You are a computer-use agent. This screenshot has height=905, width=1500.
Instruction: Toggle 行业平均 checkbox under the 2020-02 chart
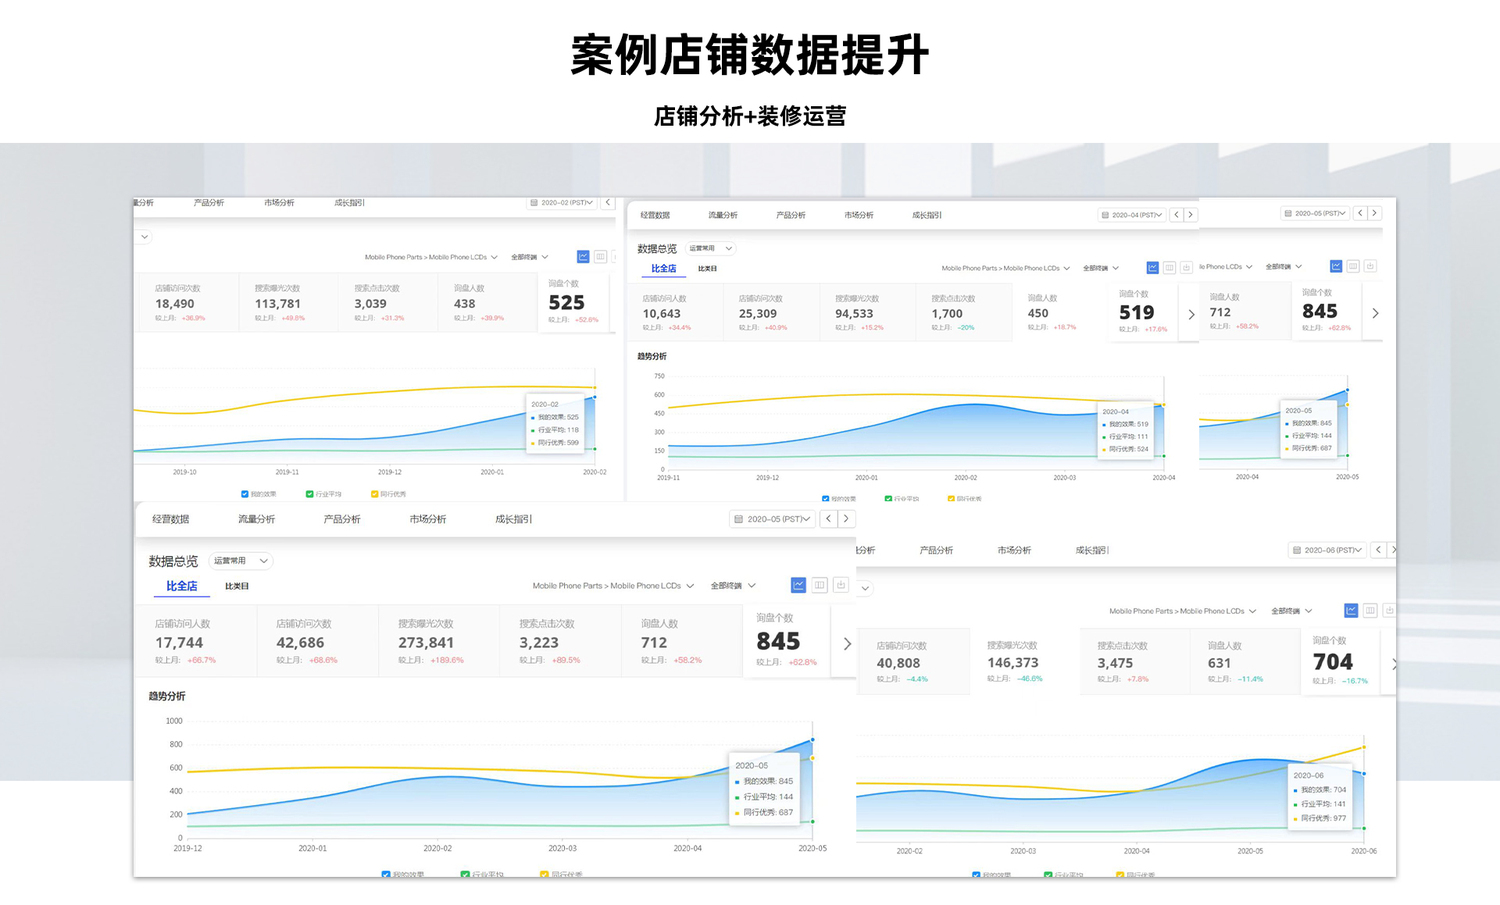310,494
